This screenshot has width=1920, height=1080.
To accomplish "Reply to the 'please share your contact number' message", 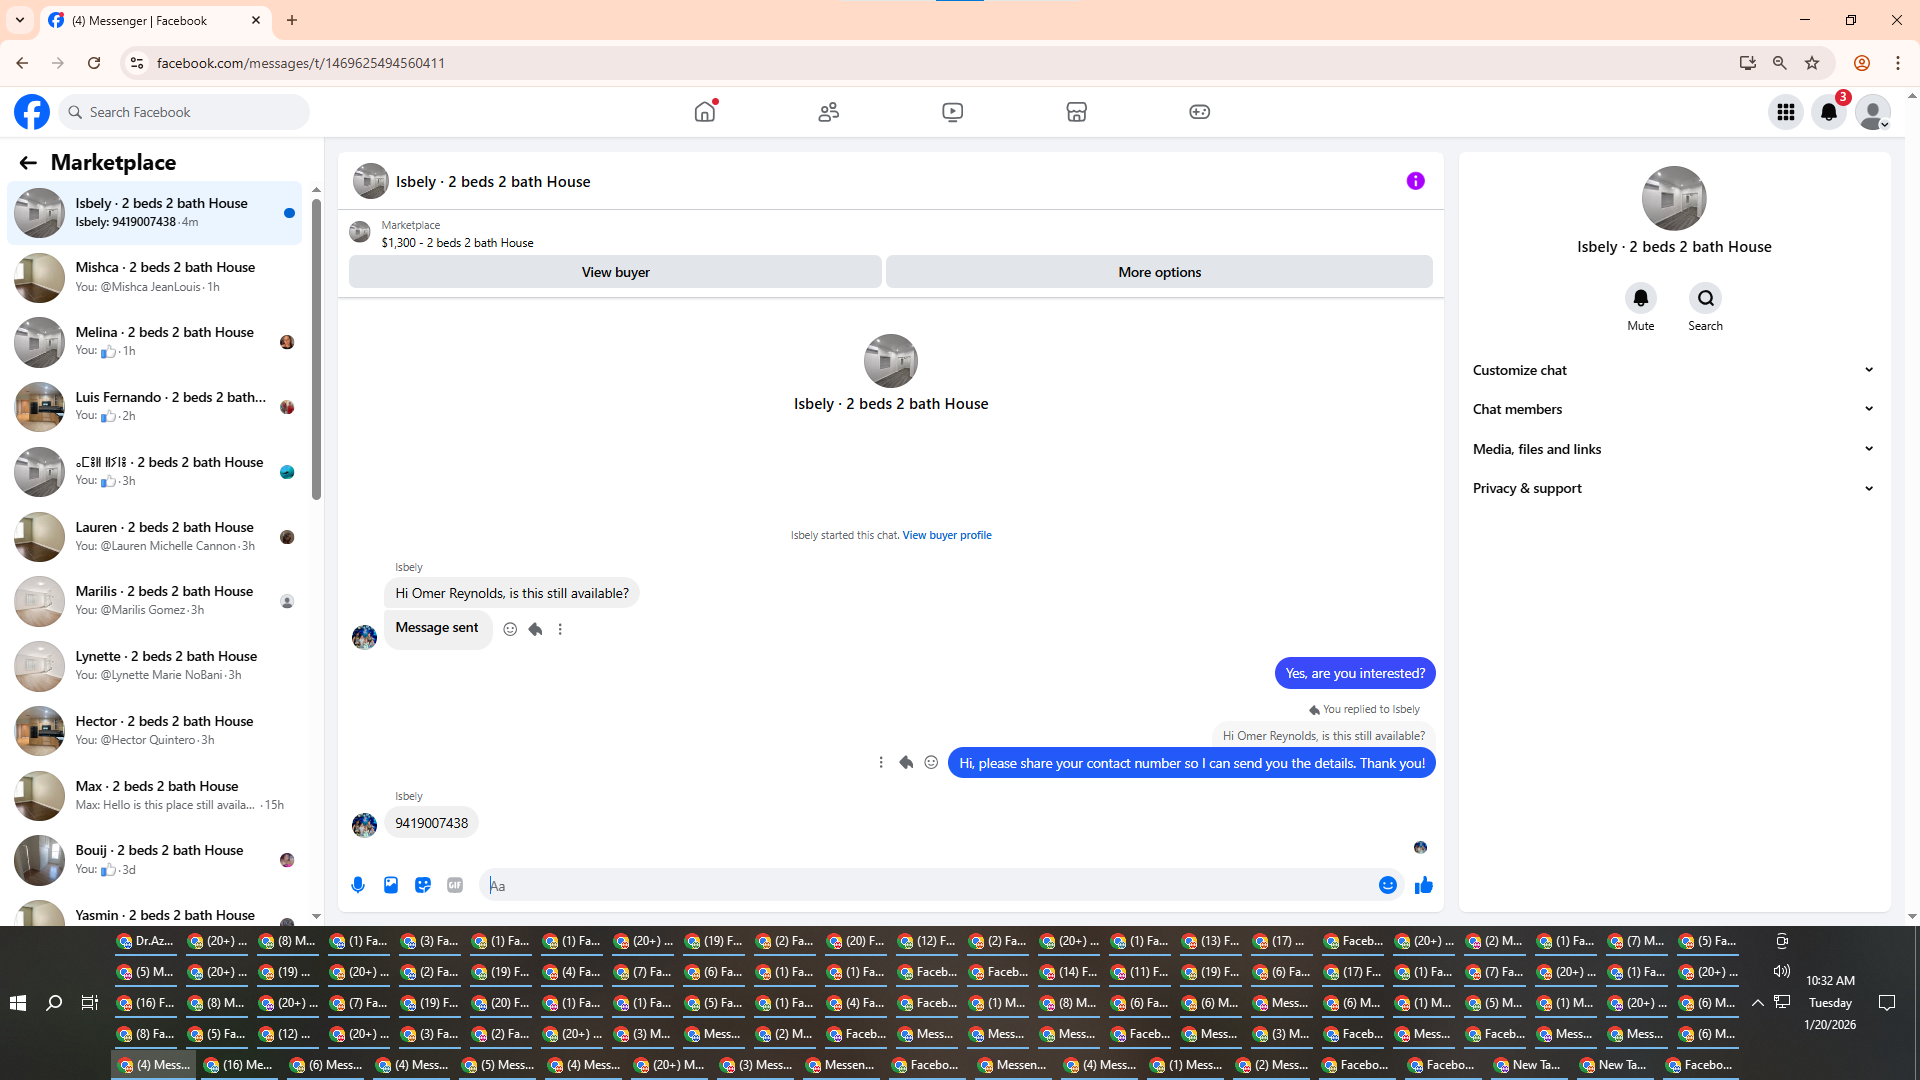I will (x=906, y=763).
